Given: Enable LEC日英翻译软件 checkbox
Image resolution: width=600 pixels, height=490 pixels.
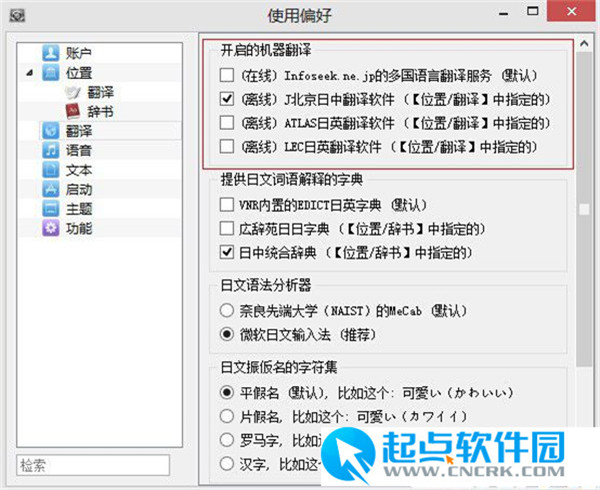Looking at the screenshot, I should [227, 146].
